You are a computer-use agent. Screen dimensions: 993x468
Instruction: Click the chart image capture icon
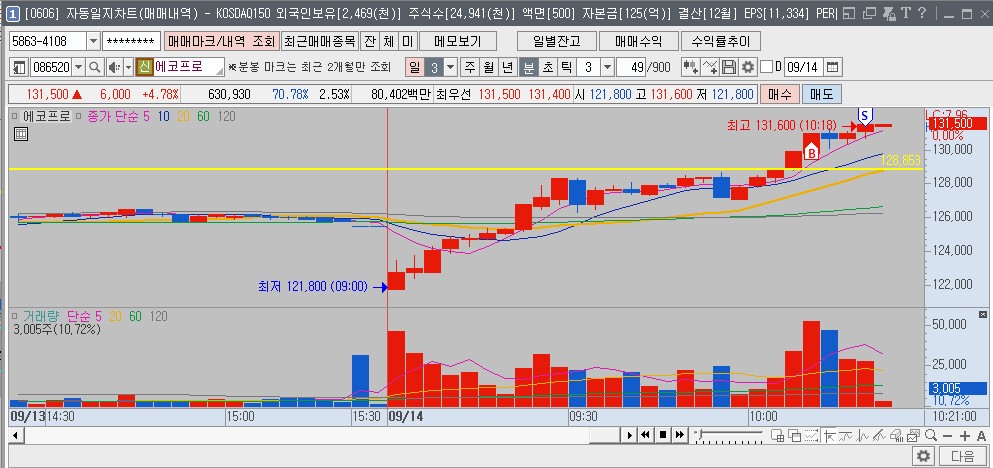[x=913, y=436]
